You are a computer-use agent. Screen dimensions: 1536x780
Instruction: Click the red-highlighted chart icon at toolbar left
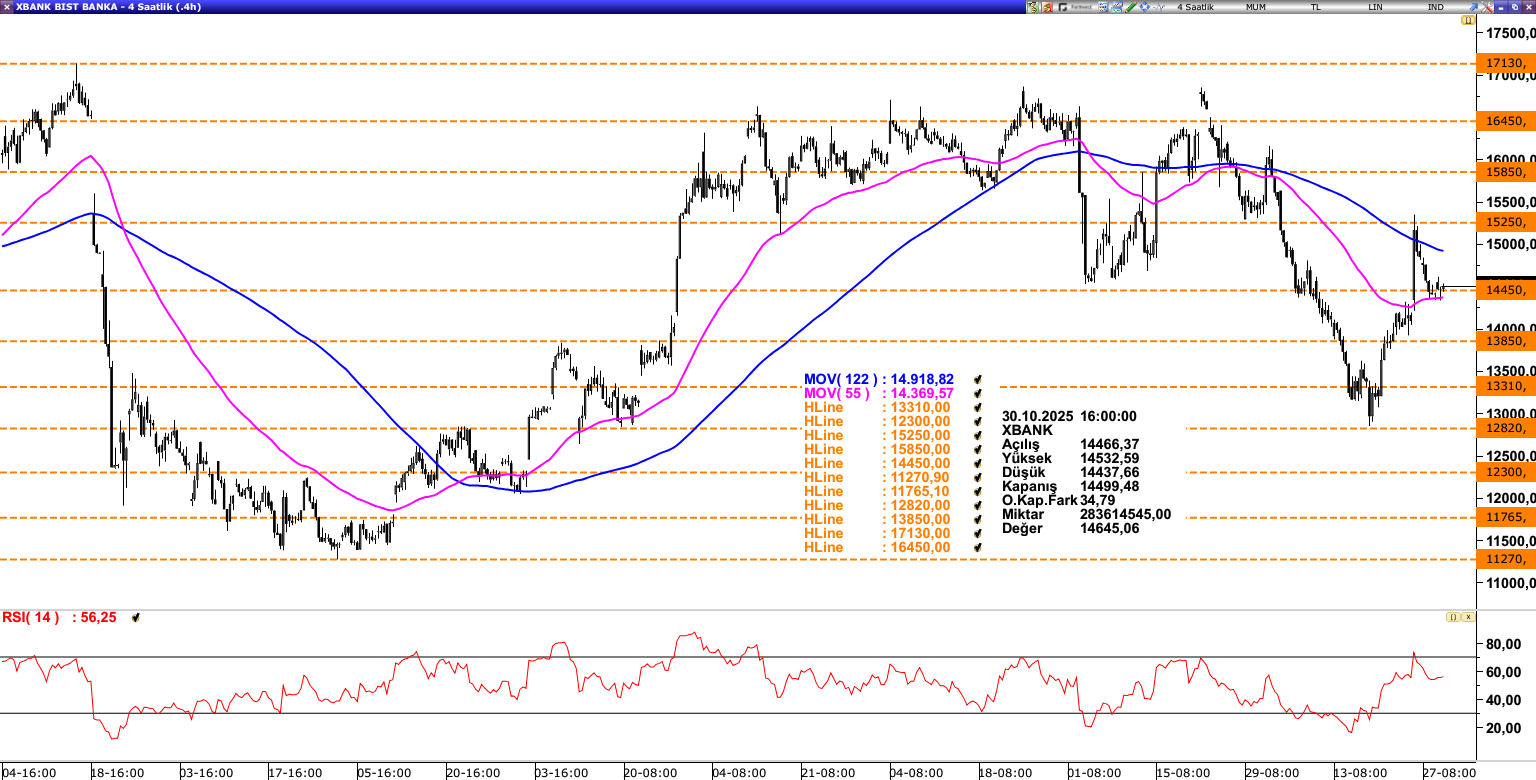(1047, 6)
